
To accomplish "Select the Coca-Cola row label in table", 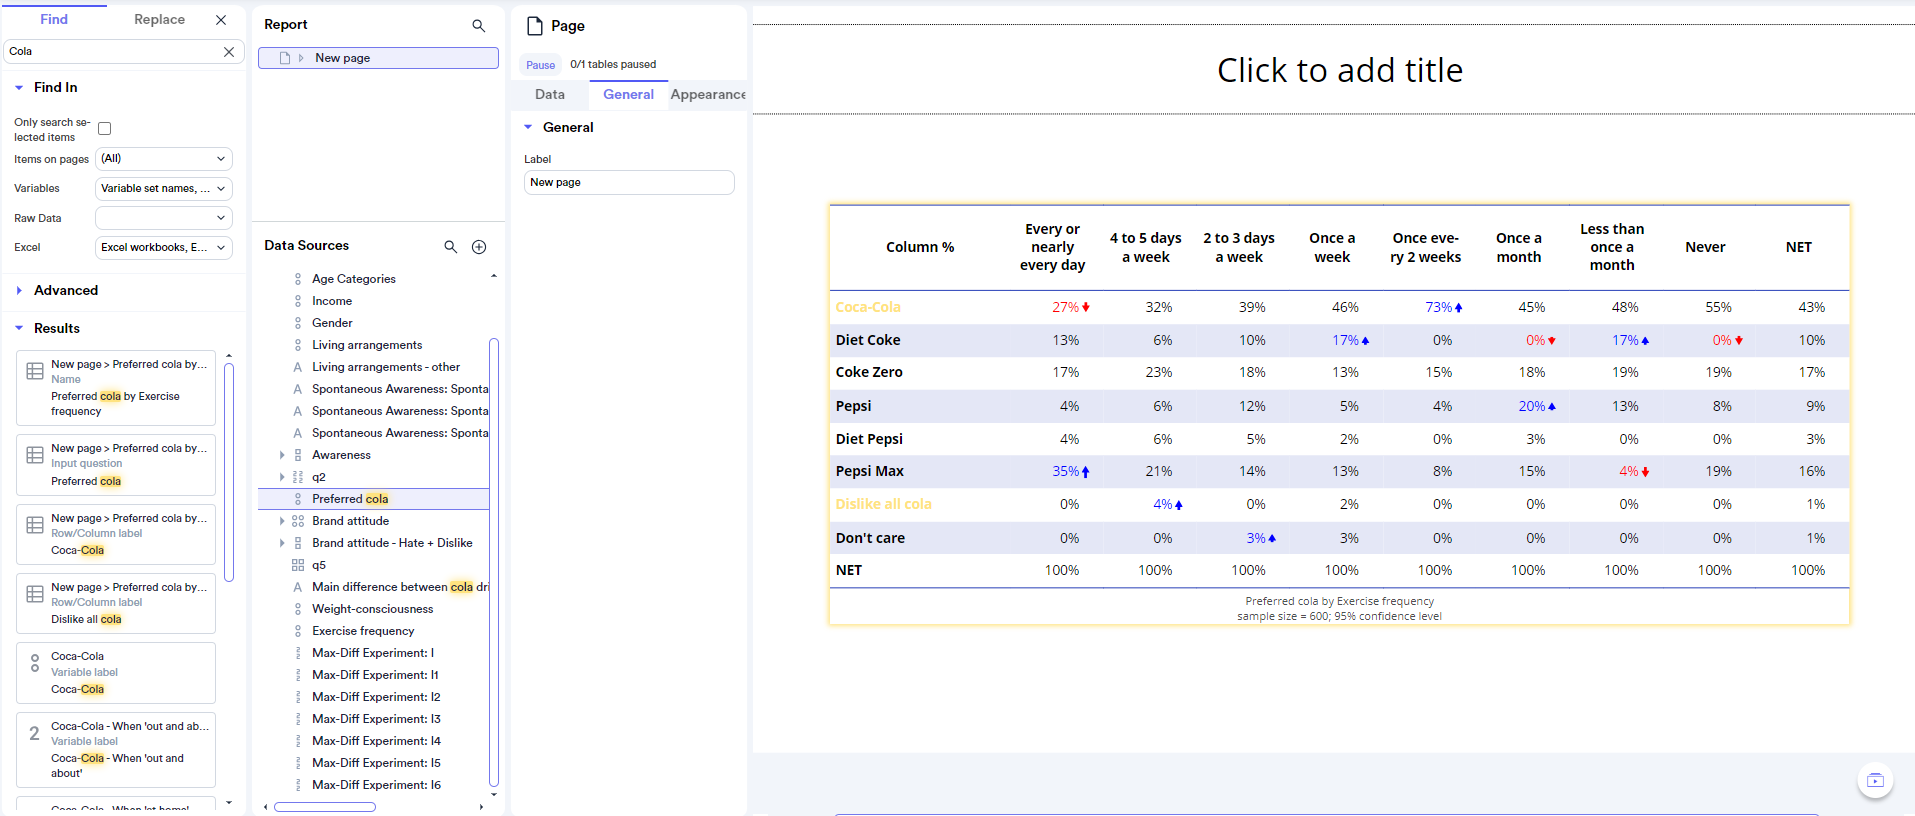I will click(868, 308).
